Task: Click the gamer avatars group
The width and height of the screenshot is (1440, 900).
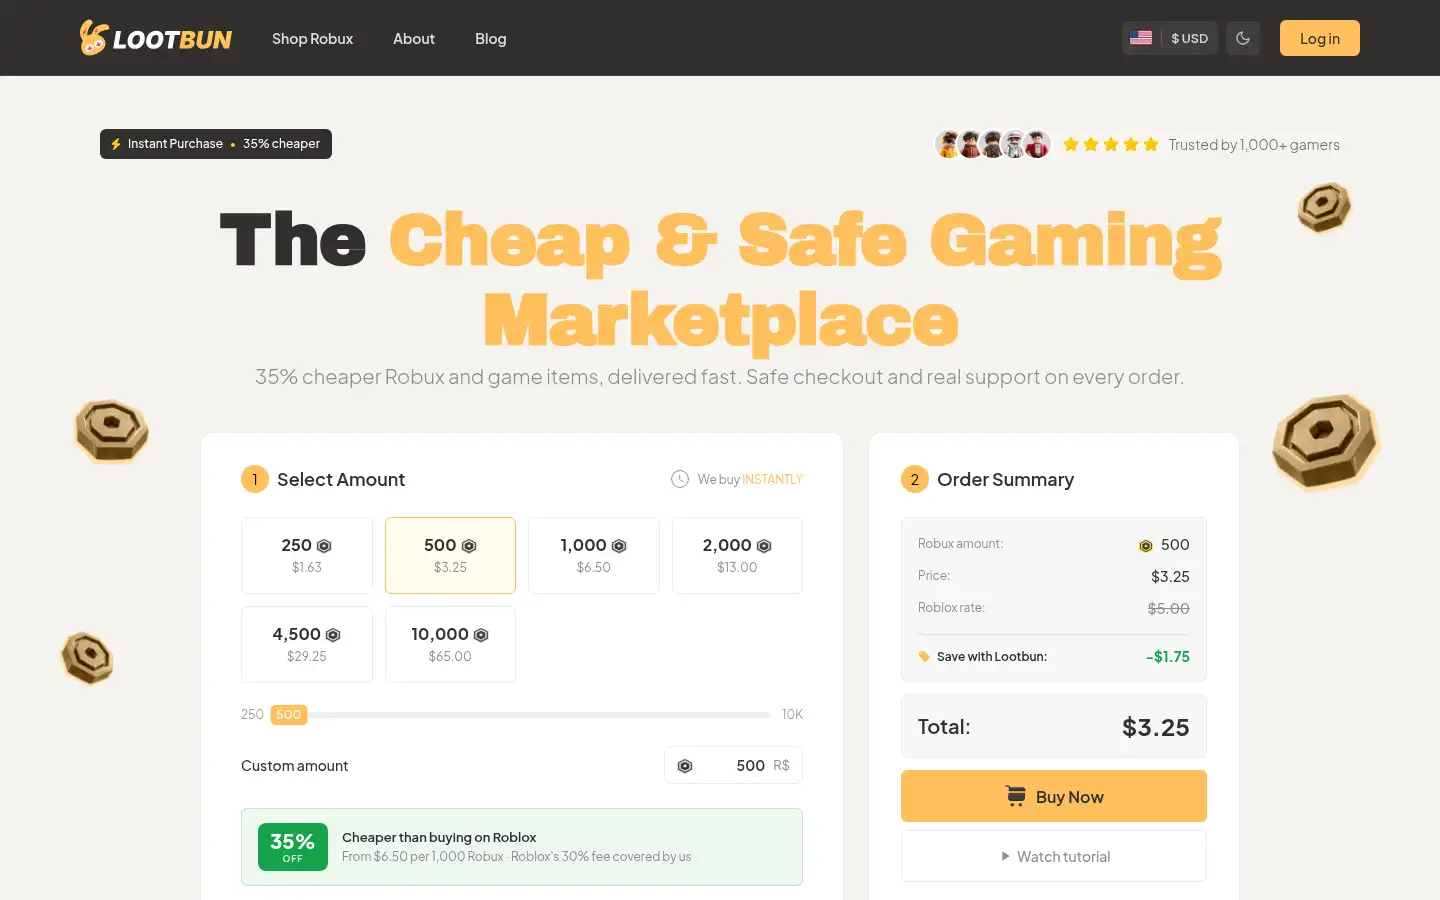Action: [x=993, y=144]
